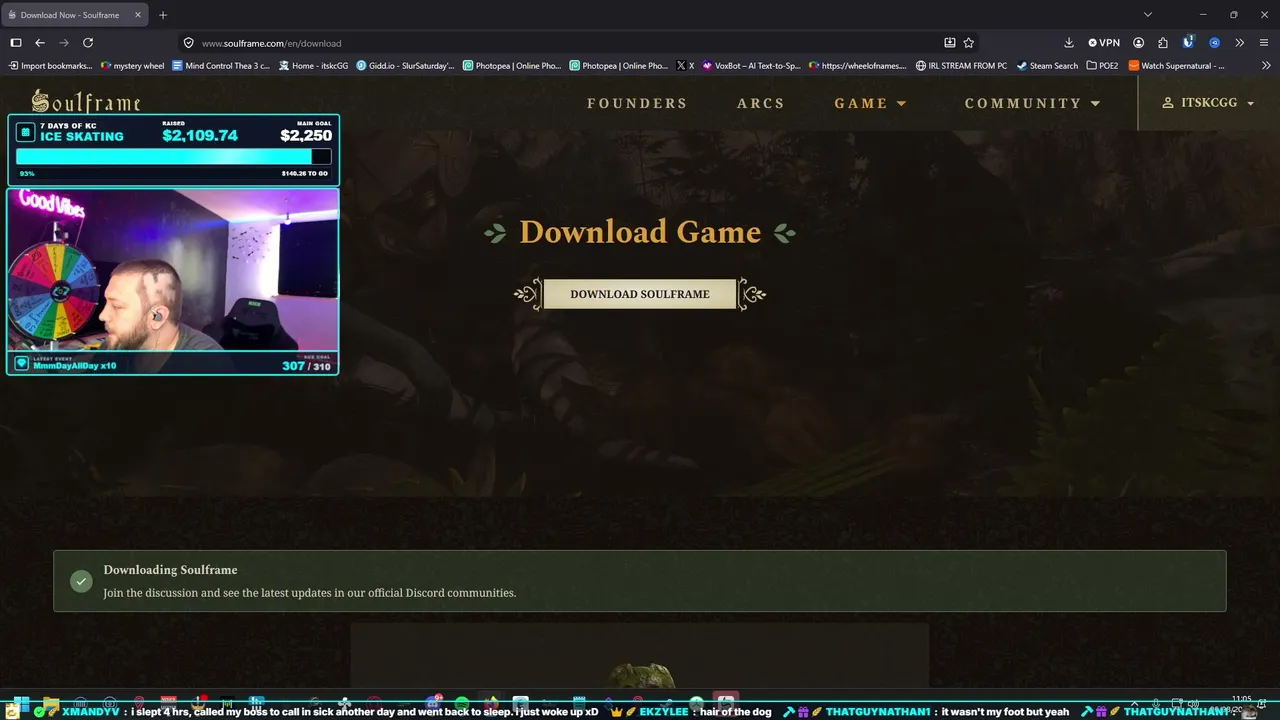Go back to the previous page
The width and height of the screenshot is (1280, 720).
click(40, 43)
